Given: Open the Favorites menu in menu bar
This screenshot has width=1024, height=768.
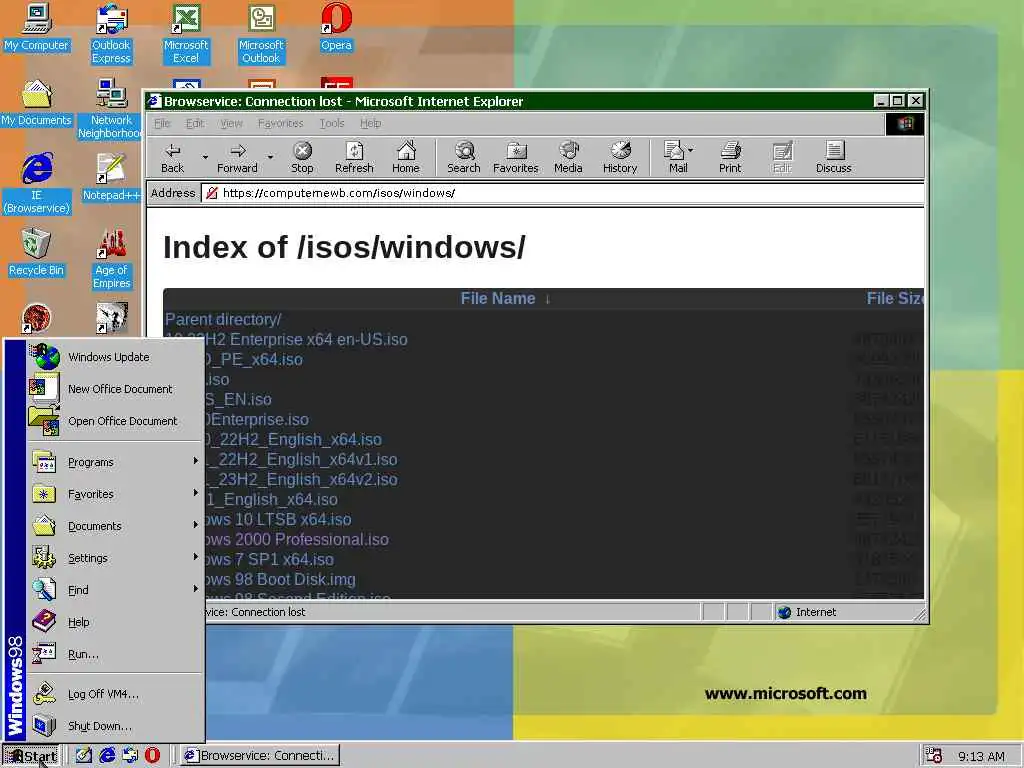Looking at the screenshot, I should pyautogui.click(x=280, y=123).
